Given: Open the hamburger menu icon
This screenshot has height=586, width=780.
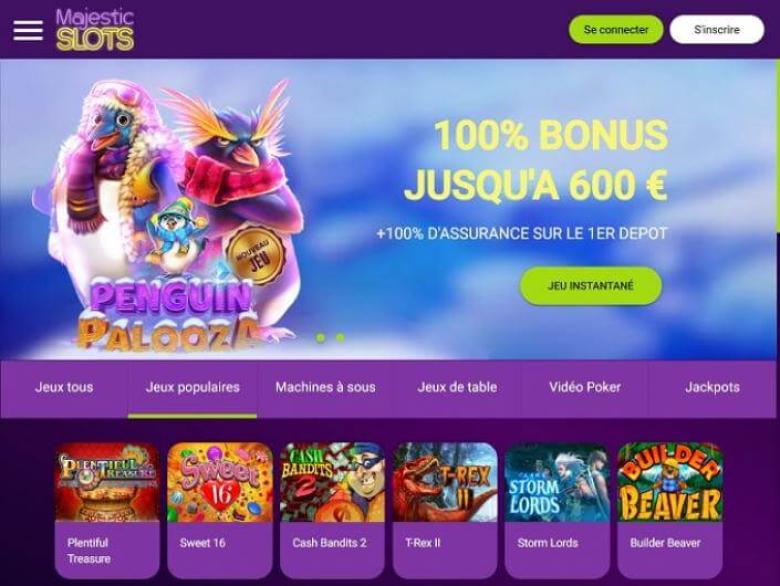Looking at the screenshot, I should tap(28, 30).
